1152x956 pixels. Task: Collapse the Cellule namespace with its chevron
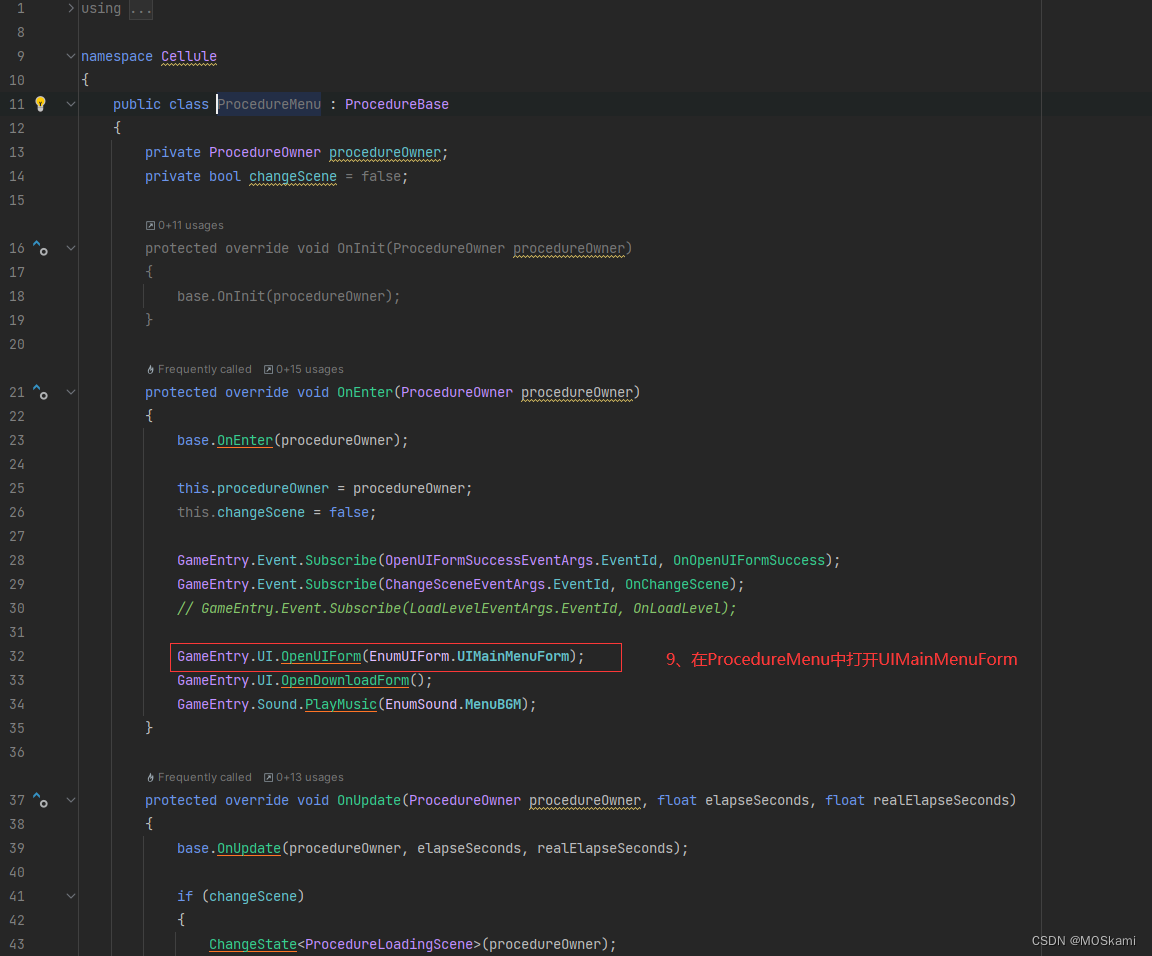[69, 56]
